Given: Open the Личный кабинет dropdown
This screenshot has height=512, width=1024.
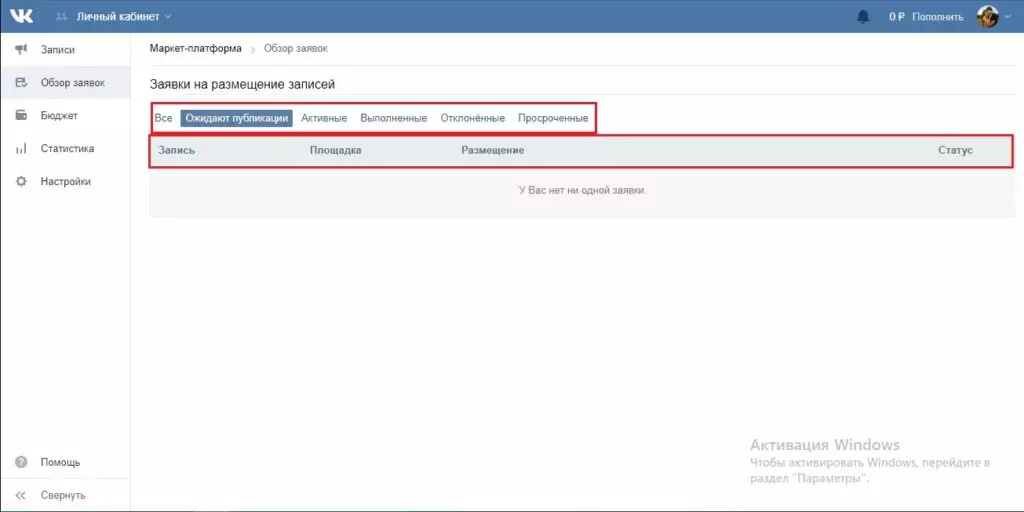Looking at the screenshot, I should pyautogui.click(x=123, y=17).
